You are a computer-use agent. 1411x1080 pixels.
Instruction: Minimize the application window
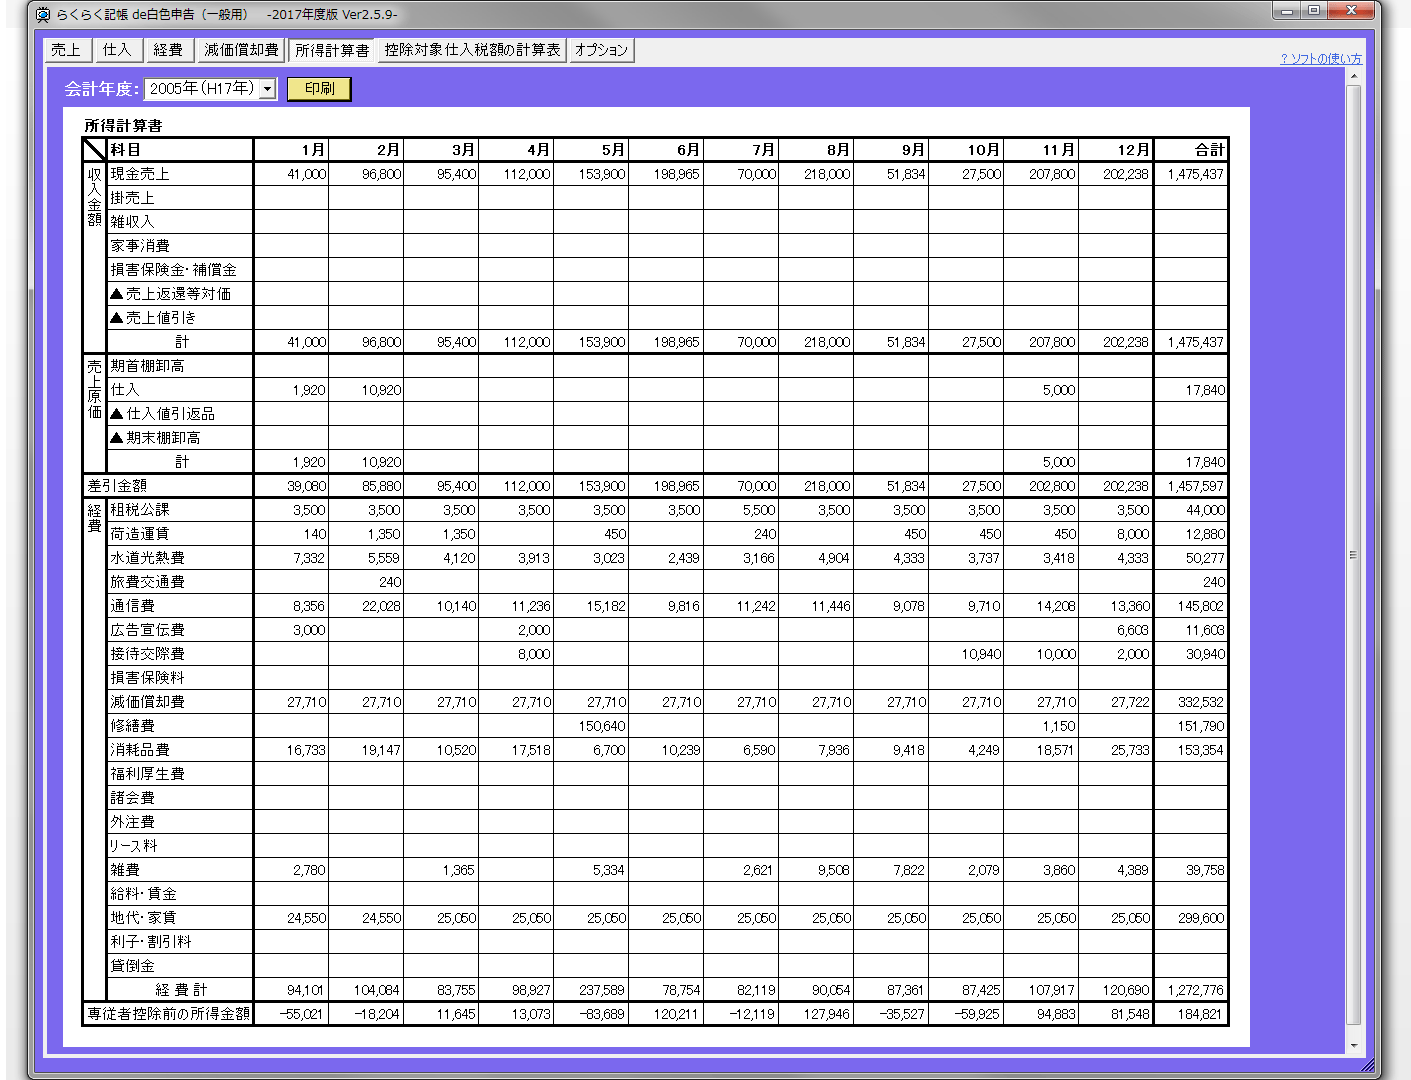[1286, 11]
